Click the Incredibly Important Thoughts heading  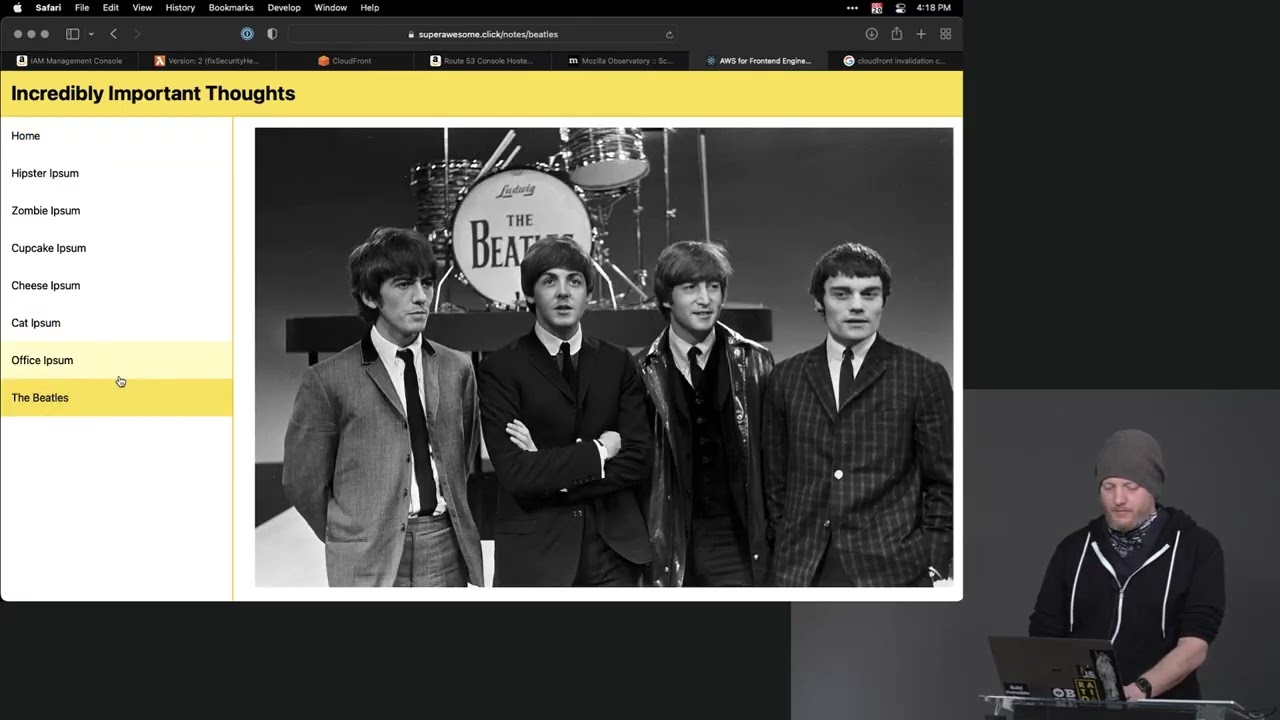tap(153, 94)
